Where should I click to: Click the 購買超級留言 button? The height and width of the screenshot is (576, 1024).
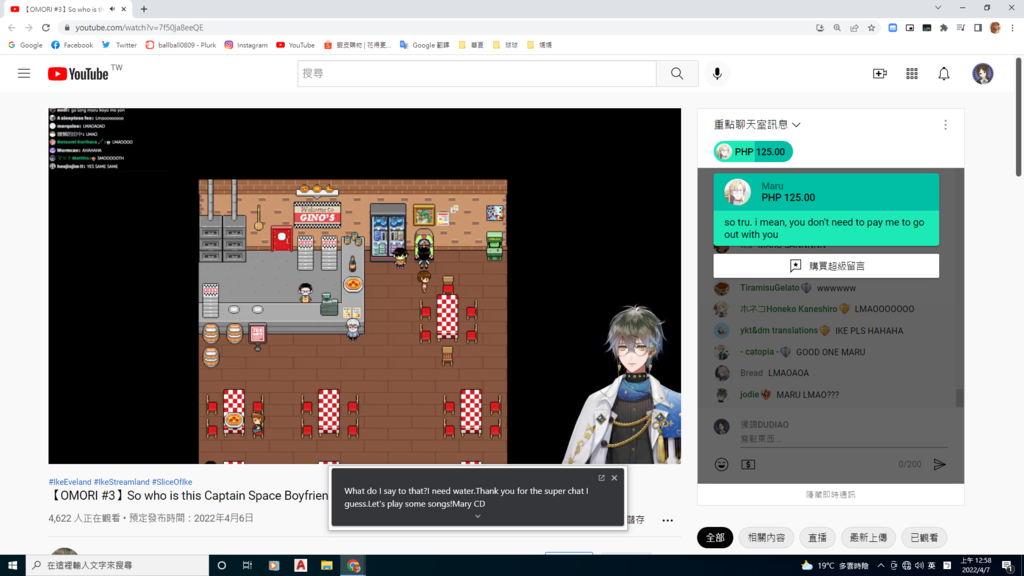[826, 266]
